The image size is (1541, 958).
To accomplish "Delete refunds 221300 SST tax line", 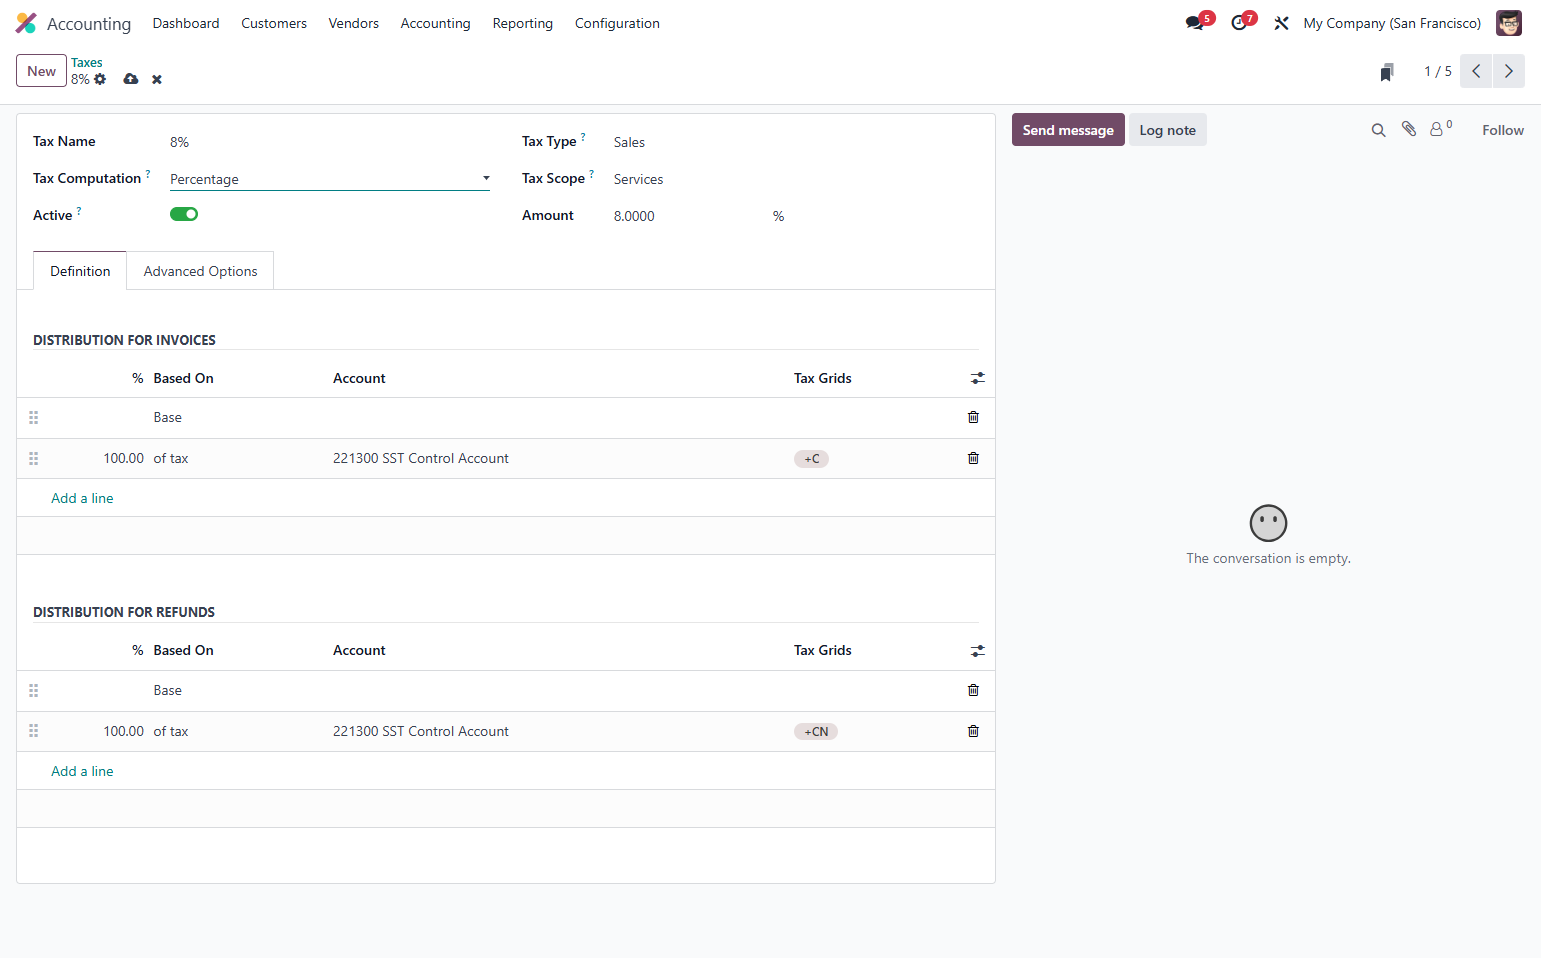I will (x=973, y=731).
